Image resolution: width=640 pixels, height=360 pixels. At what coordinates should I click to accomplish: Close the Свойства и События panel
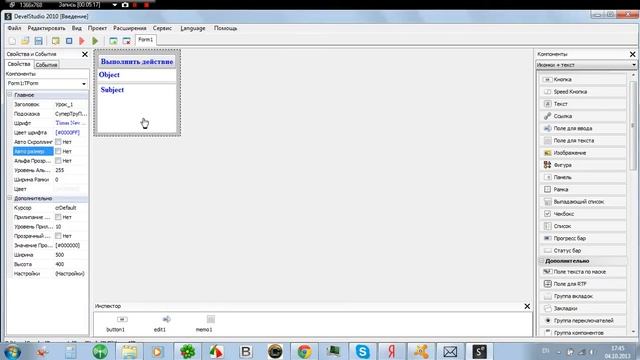[x=85, y=54]
